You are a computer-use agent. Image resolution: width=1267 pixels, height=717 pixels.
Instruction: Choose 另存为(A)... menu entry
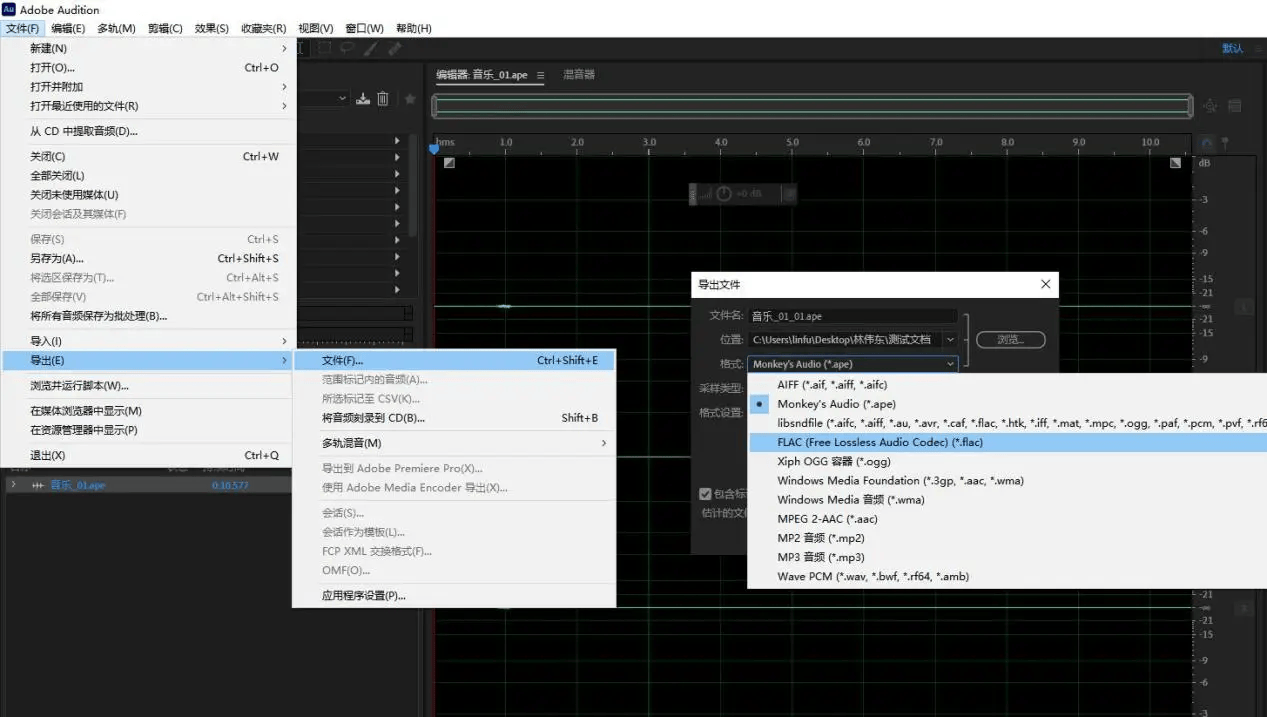pyautogui.click(x=148, y=259)
